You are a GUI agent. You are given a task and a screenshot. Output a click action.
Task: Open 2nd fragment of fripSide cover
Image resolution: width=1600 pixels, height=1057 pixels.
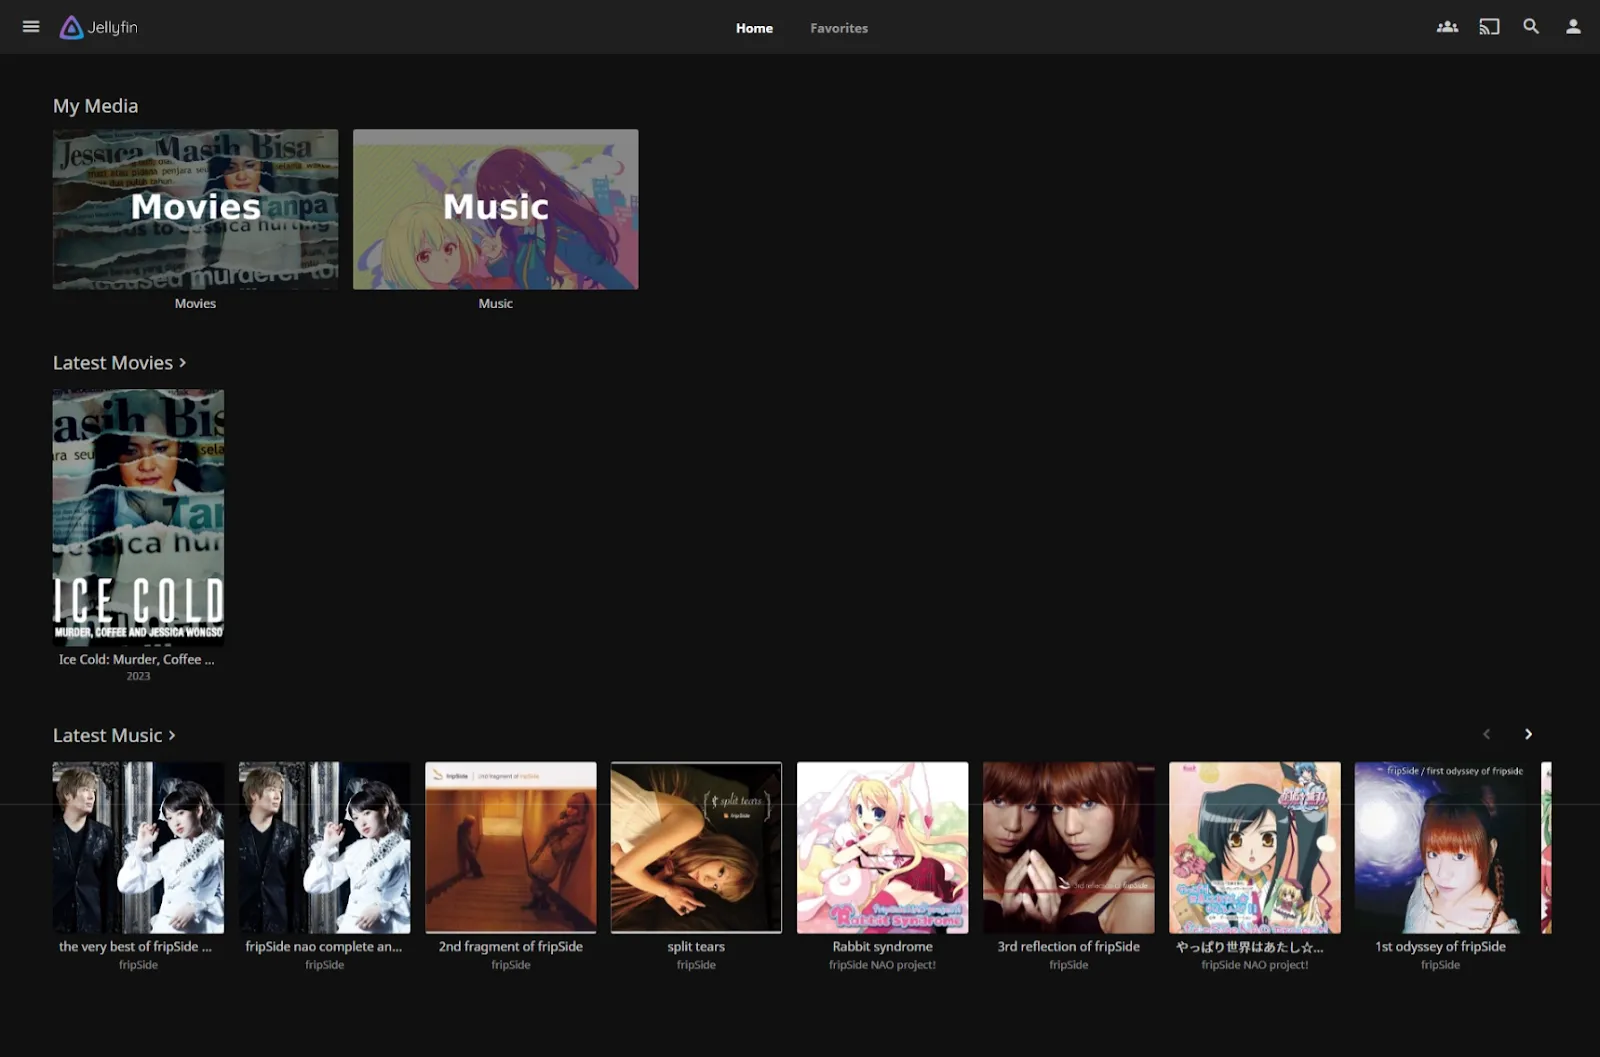pyautogui.click(x=510, y=848)
